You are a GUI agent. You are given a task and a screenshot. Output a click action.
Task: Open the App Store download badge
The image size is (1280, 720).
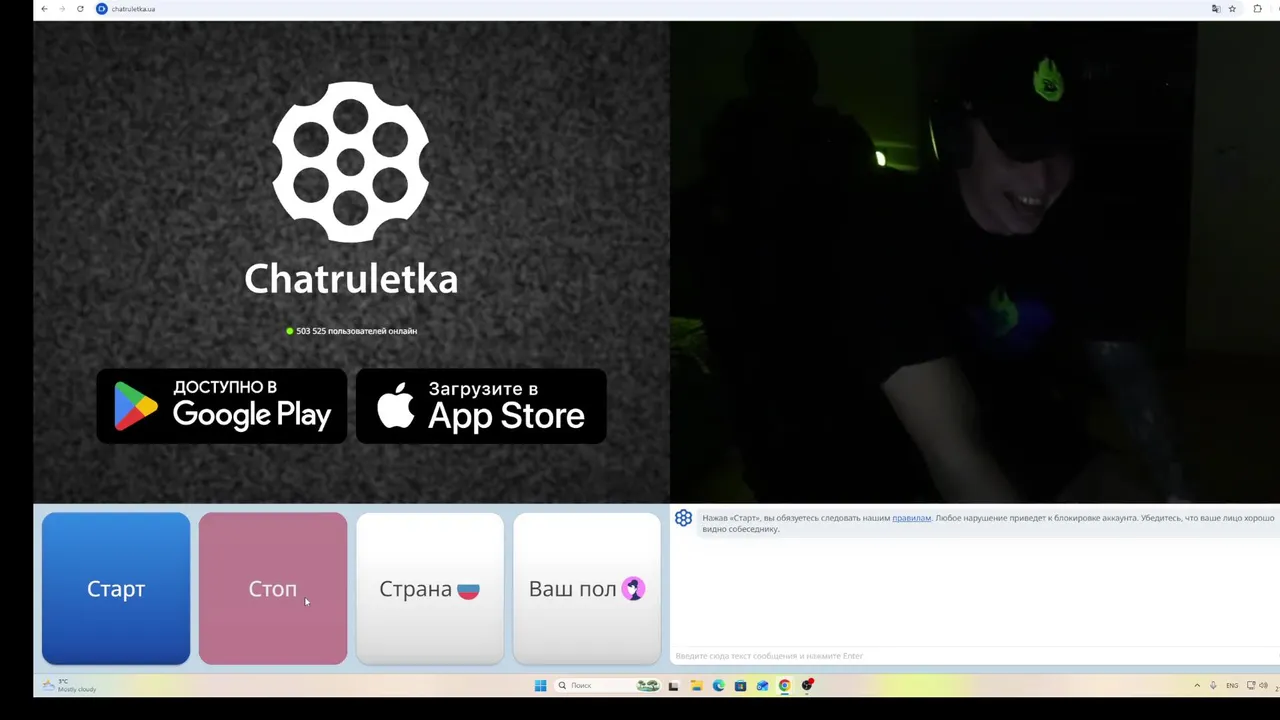pos(481,406)
